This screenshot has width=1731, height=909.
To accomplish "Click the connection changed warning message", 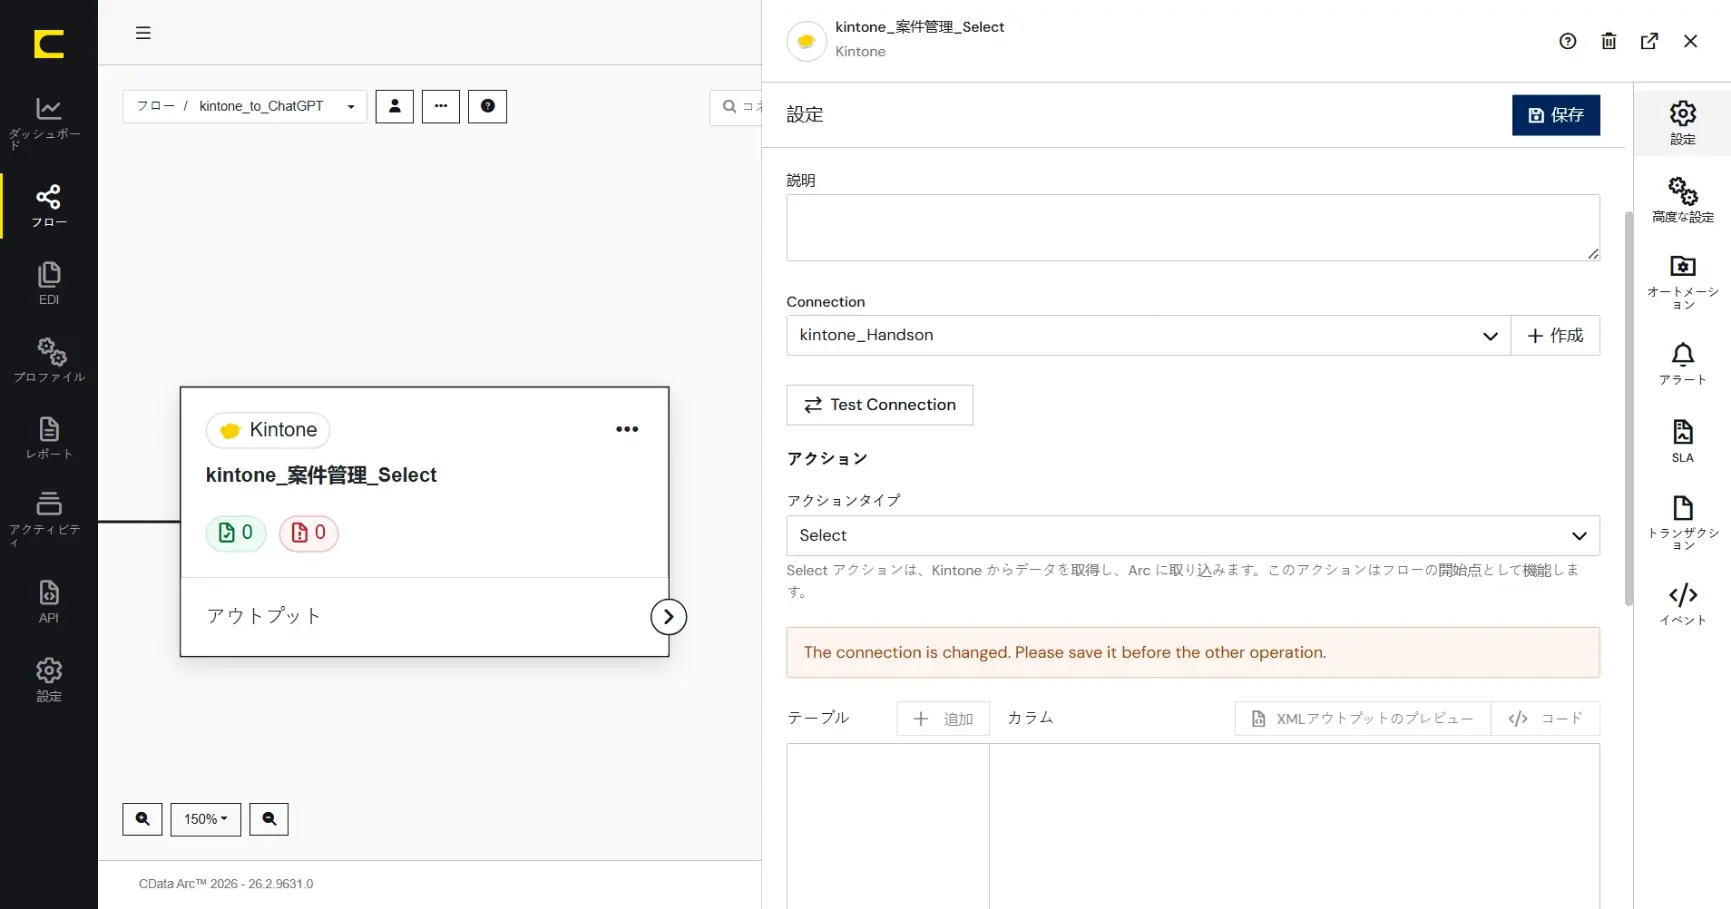I will click(x=1193, y=653).
